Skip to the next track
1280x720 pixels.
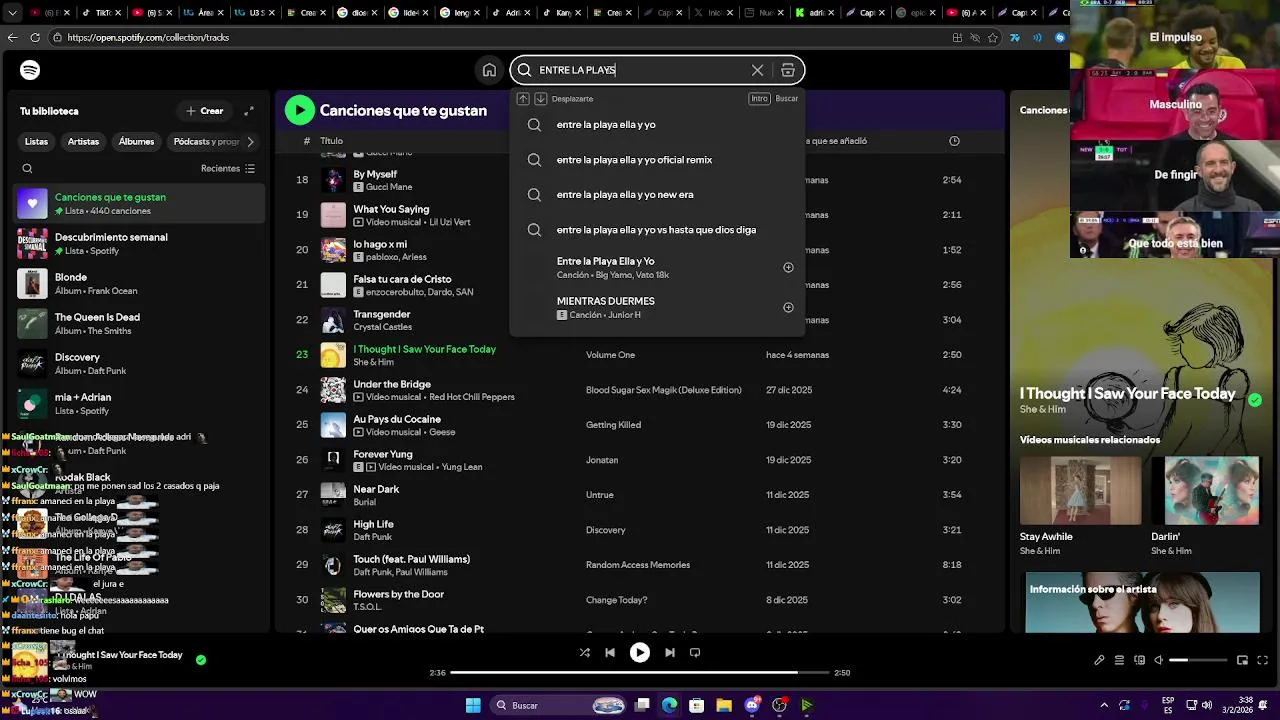click(670, 653)
